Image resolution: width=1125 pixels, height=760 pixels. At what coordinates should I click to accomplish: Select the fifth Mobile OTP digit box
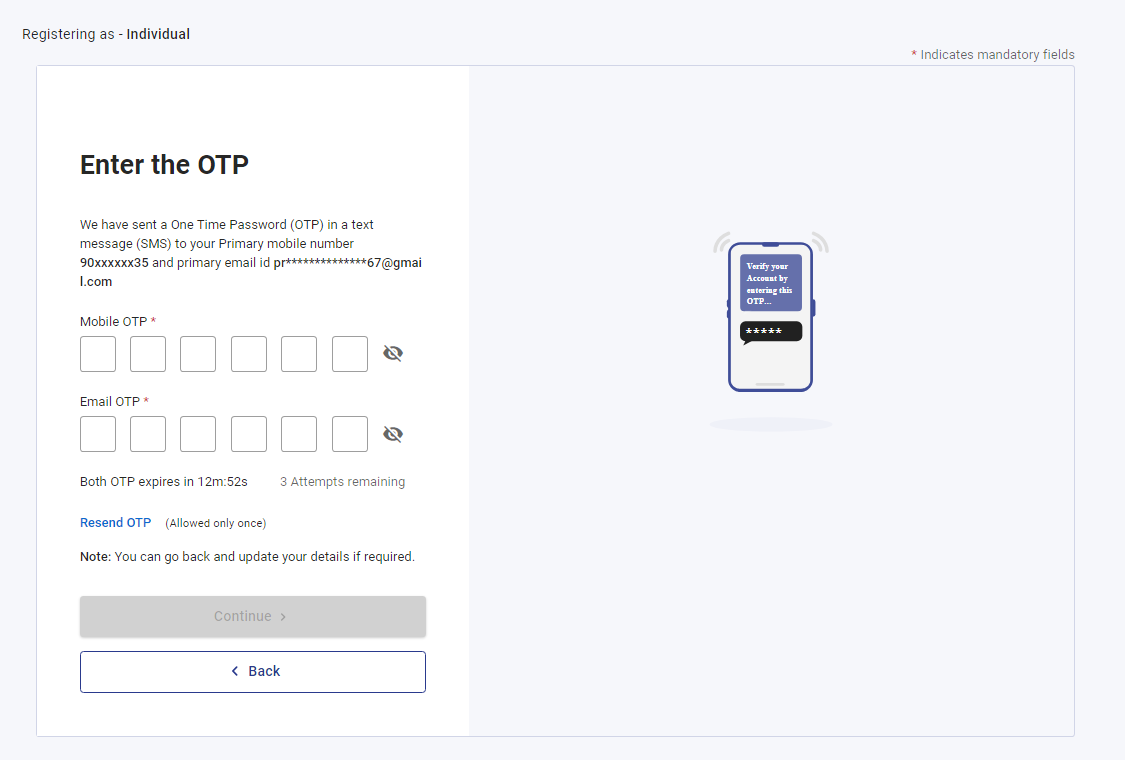299,354
